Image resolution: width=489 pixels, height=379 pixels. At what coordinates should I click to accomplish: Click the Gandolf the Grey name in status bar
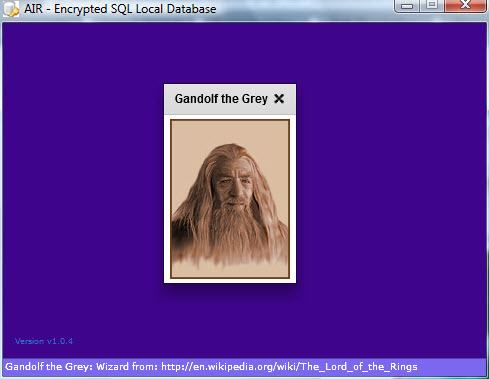(x=49, y=367)
